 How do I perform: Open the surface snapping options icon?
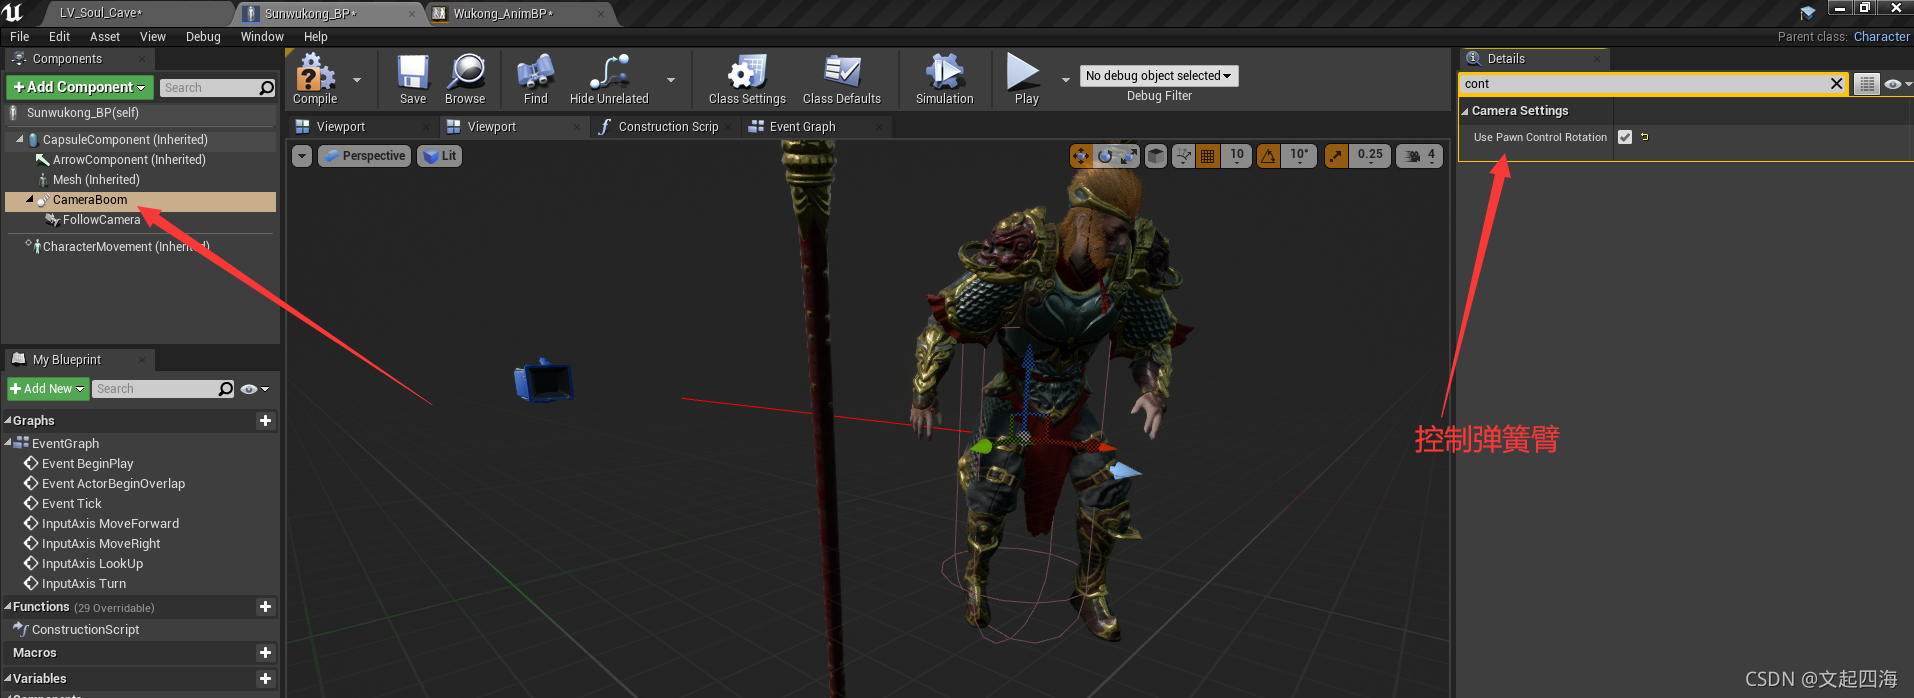pos(1184,156)
